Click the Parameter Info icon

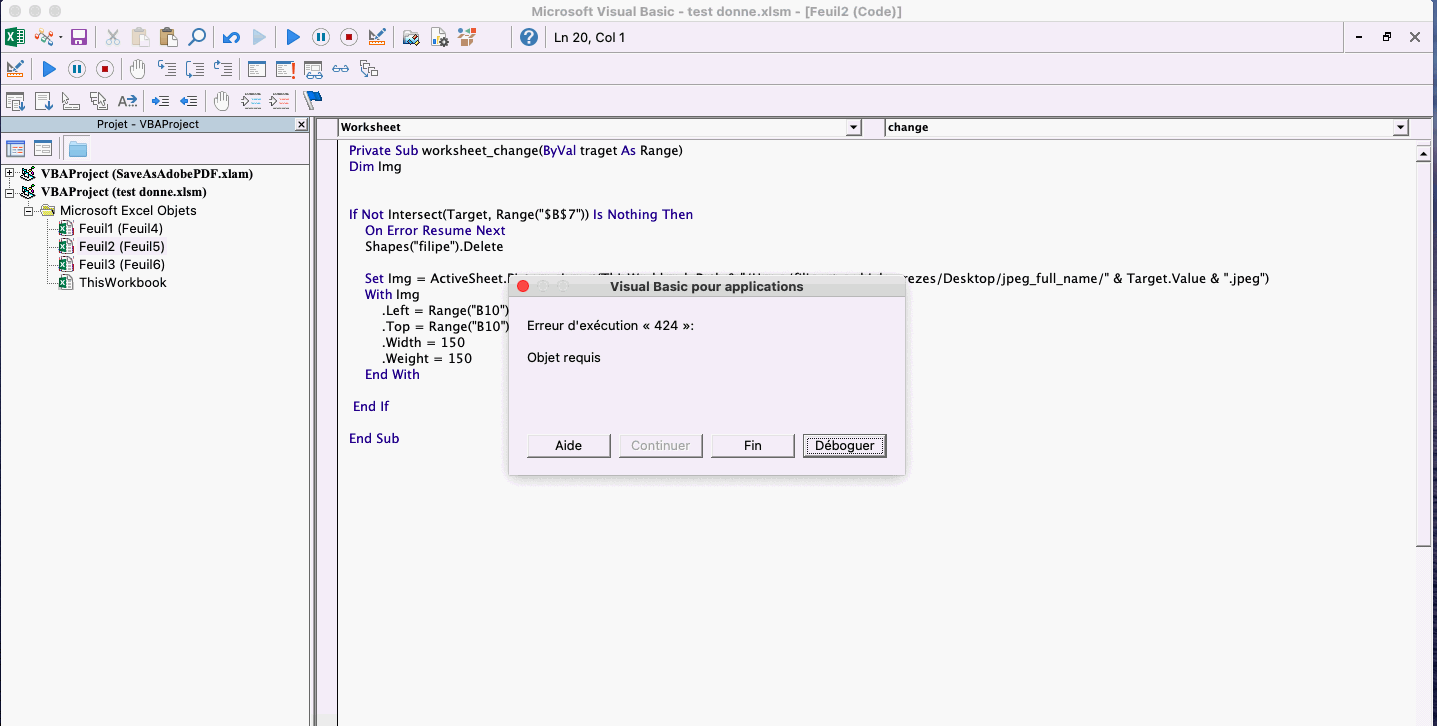pos(99,101)
